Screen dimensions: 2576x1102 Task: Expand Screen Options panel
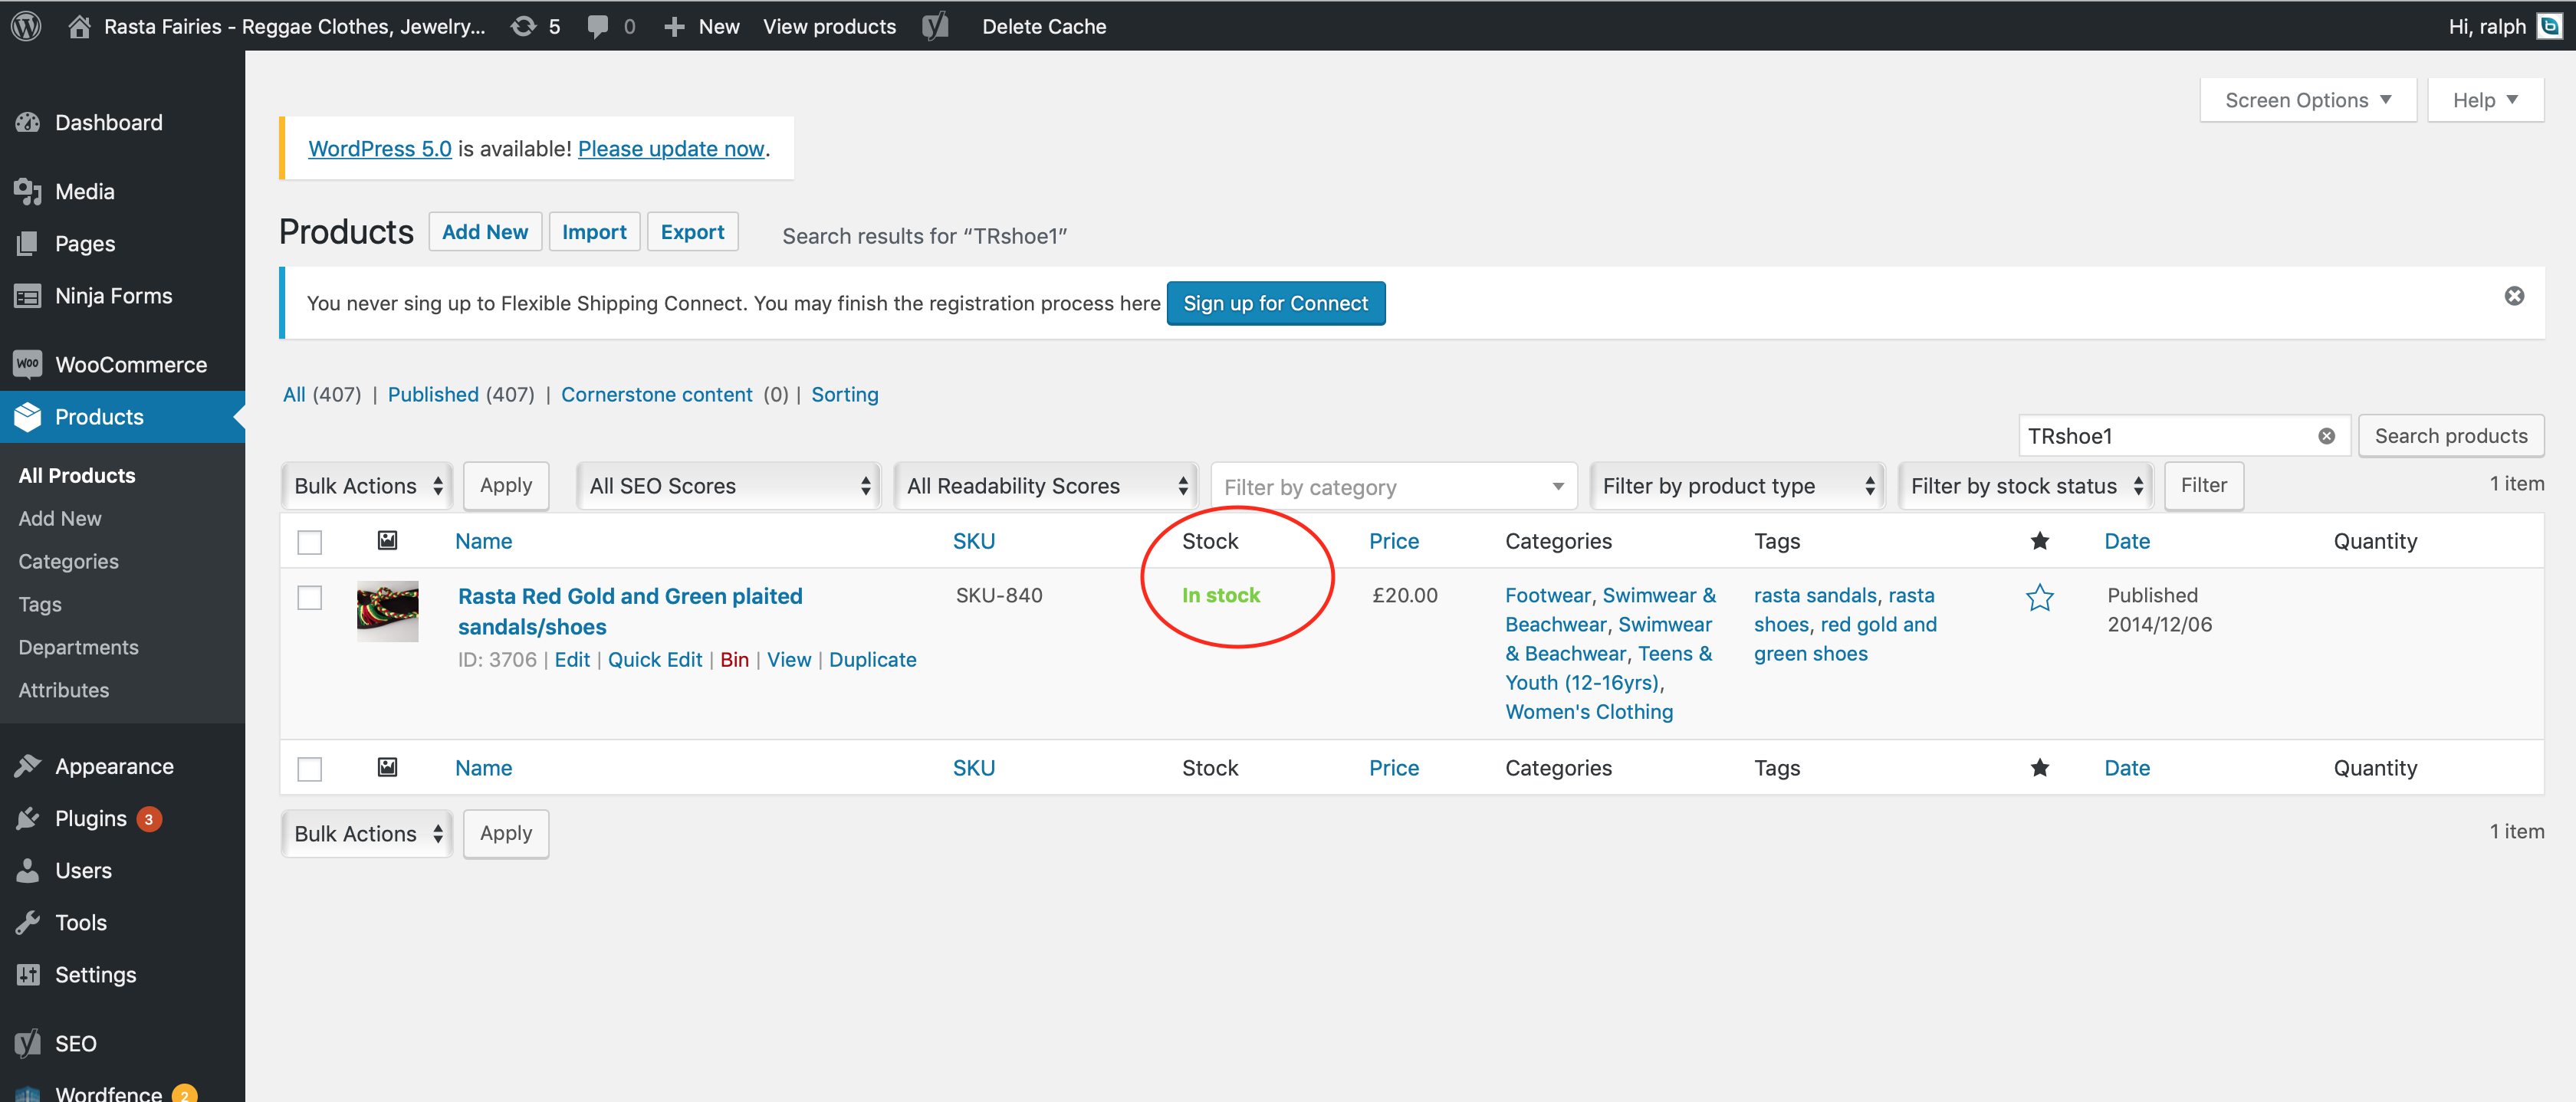click(2308, 100)
